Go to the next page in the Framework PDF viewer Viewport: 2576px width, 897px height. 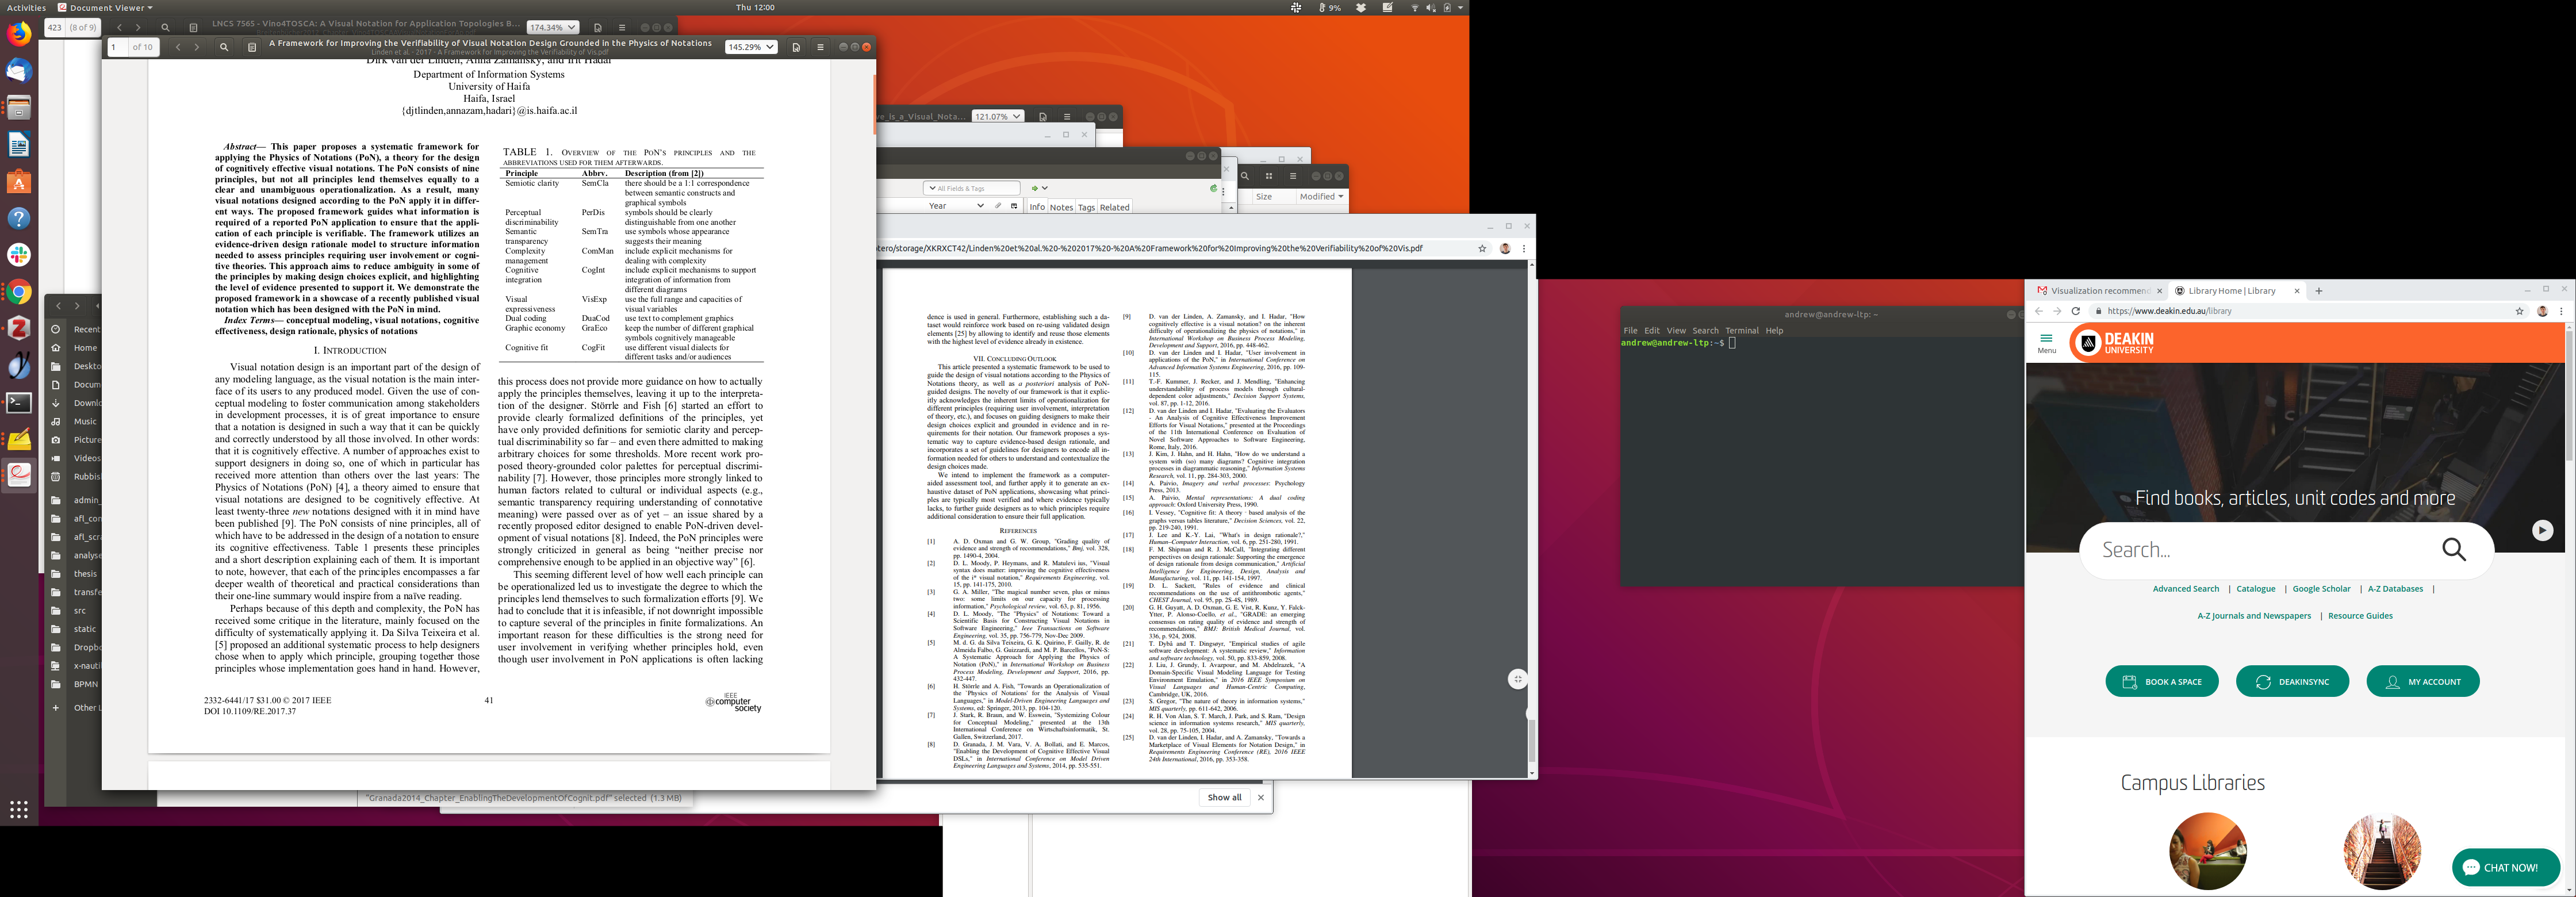click(x=197, y=47)
